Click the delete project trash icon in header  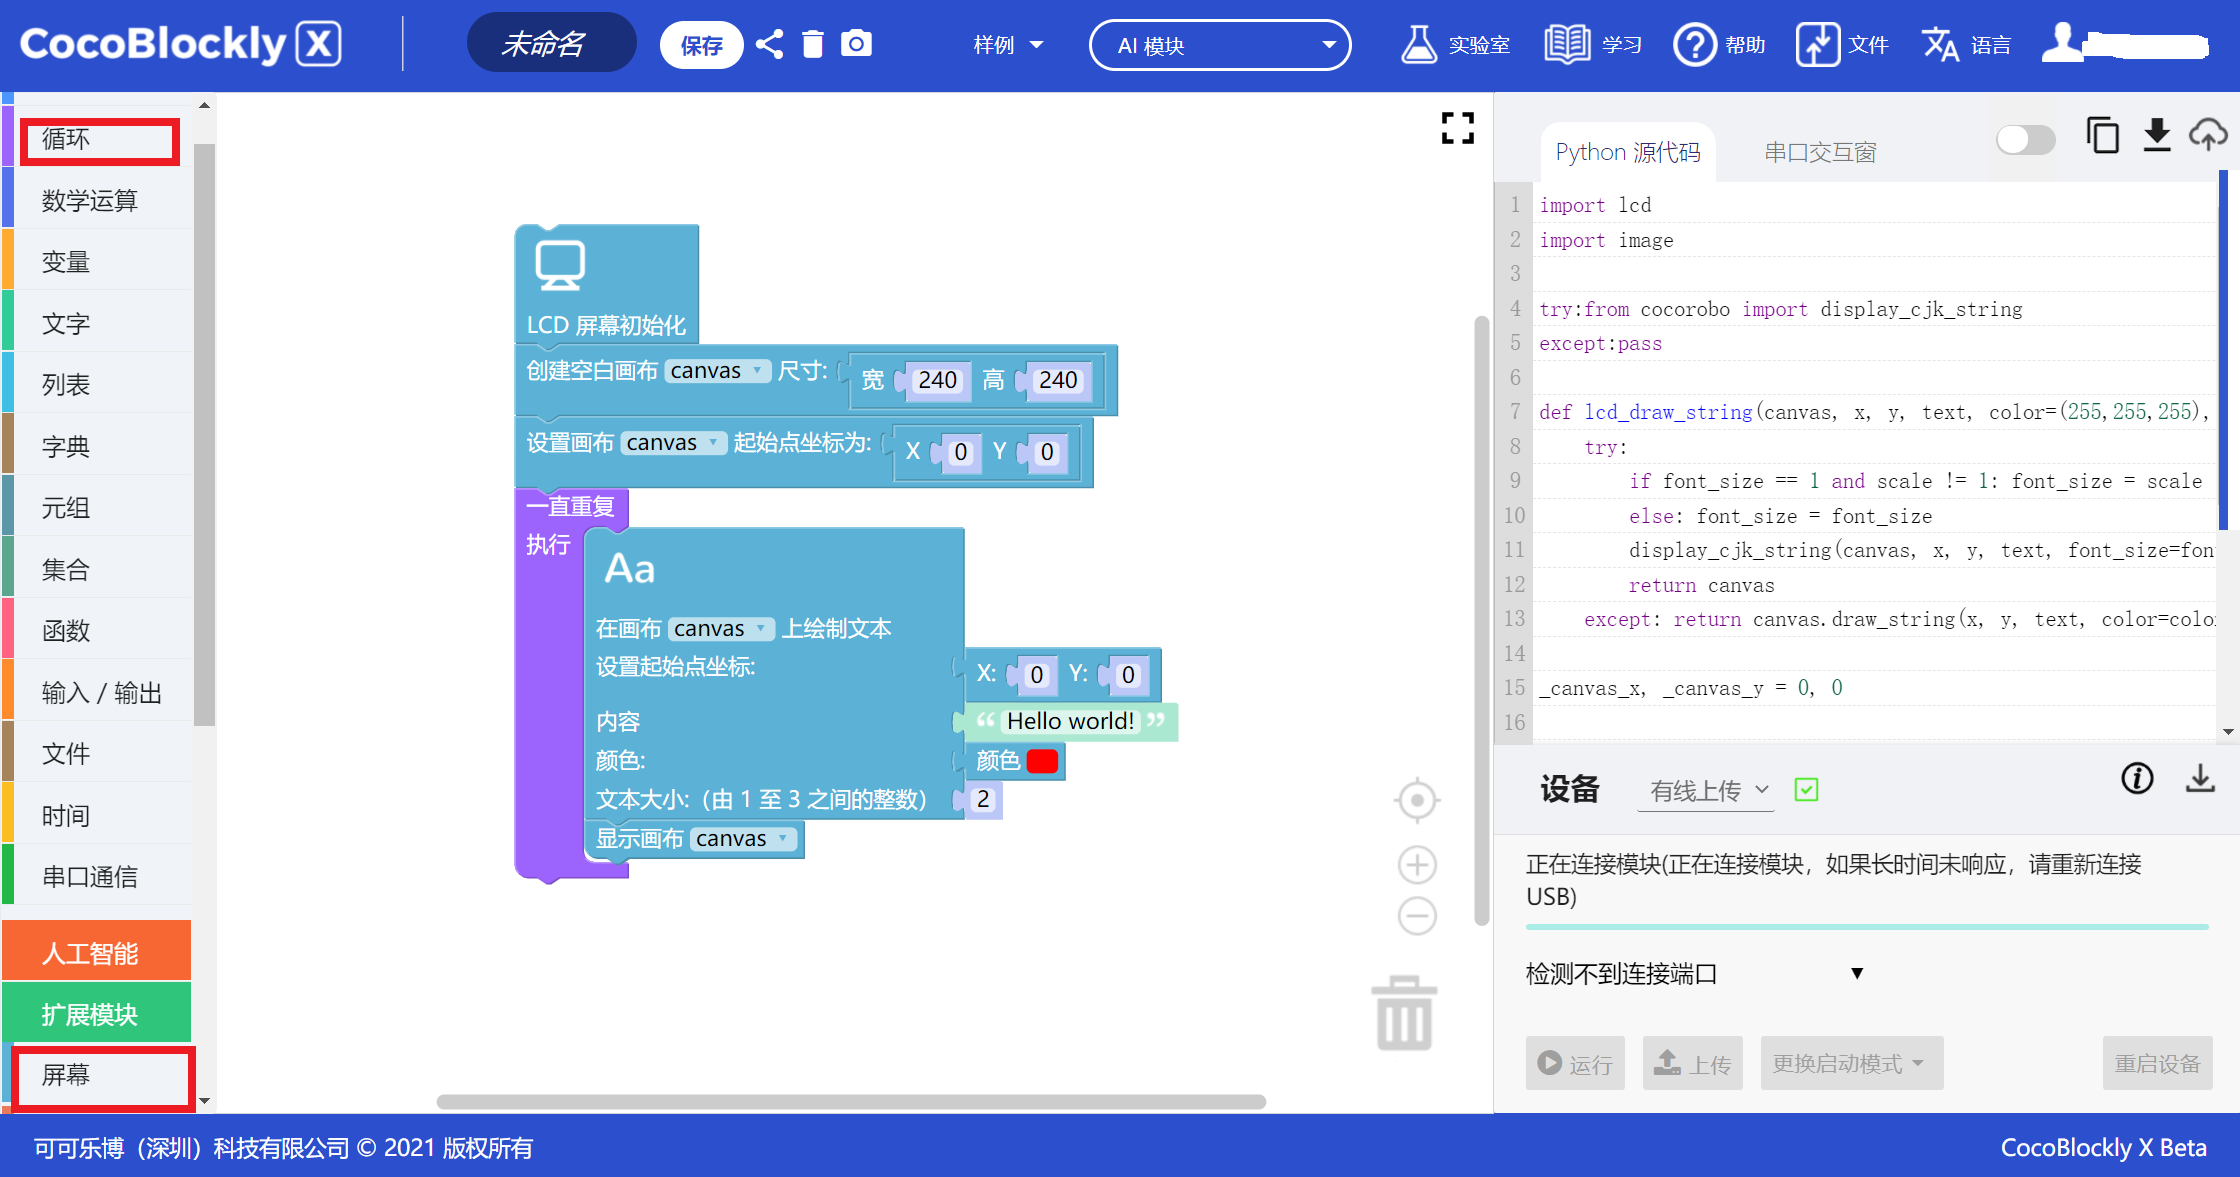(x=812, y=44)
